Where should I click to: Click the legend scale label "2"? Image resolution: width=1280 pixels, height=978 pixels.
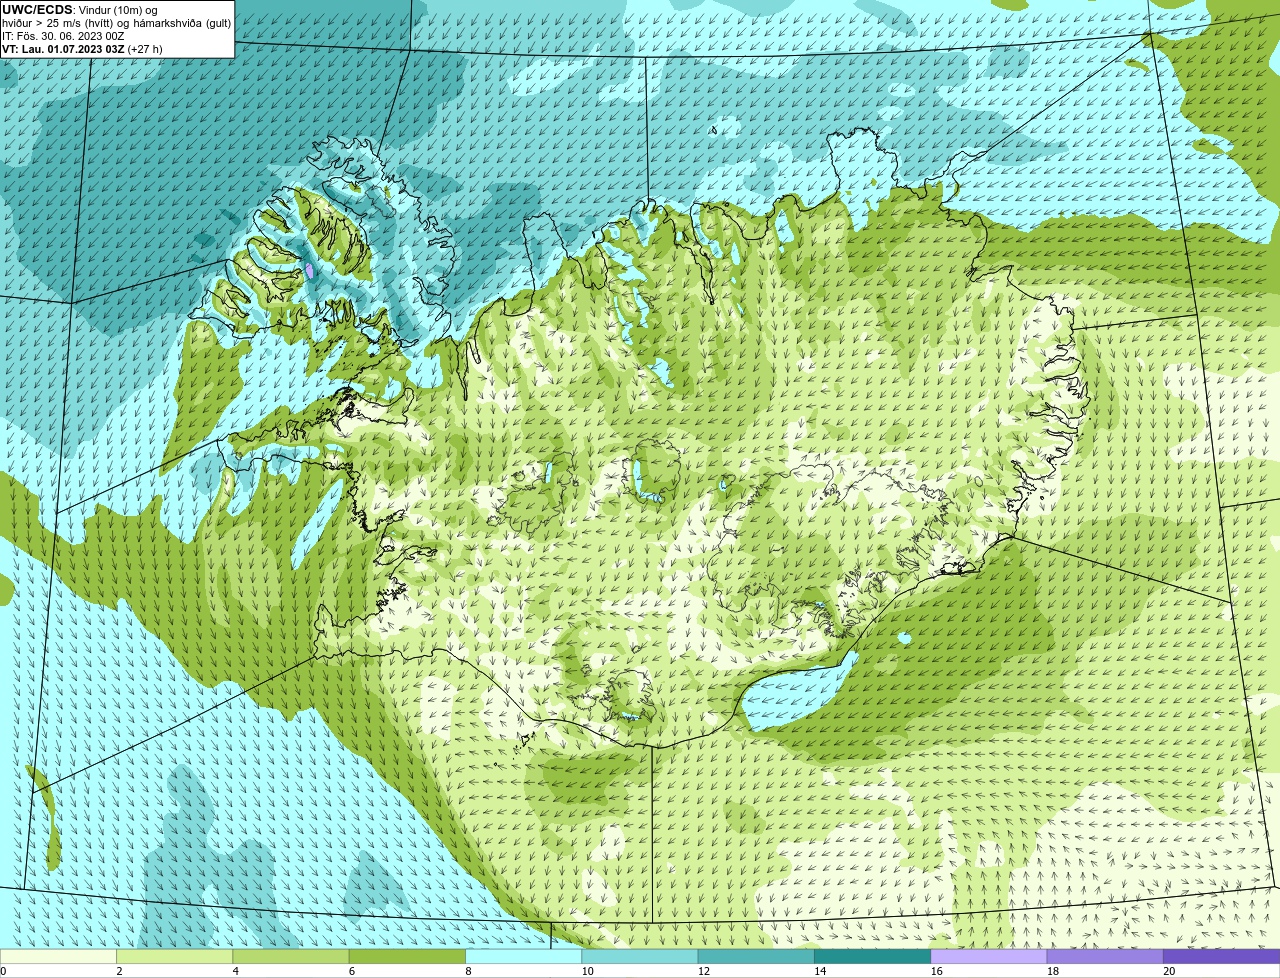pos(119,971)
